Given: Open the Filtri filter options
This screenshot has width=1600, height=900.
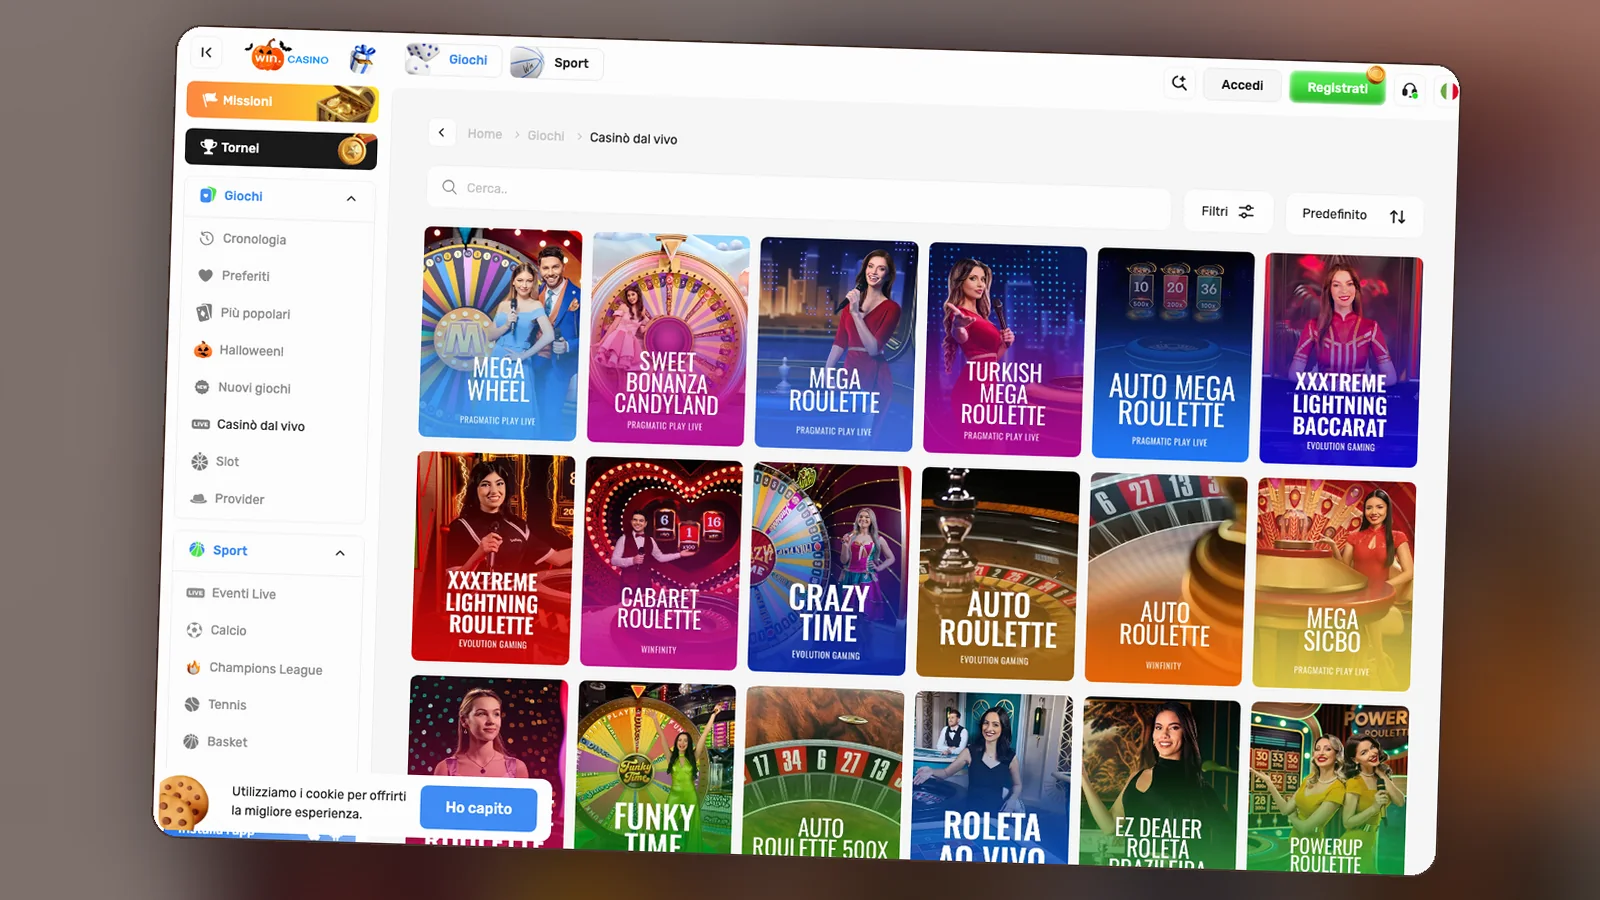Looking at the screenshot, I should (1228, 211).
